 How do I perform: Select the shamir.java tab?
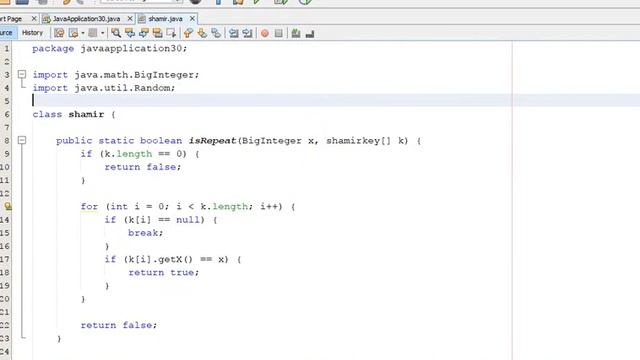tap(165, 19)
